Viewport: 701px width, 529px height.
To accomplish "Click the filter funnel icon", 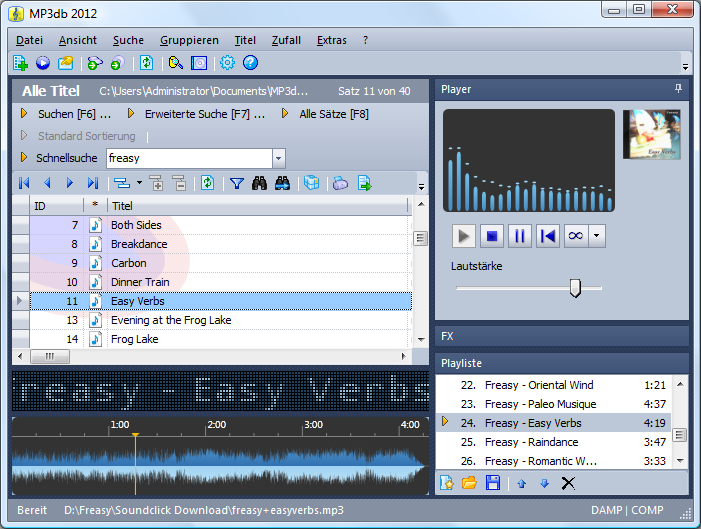I will coord(236,183).
